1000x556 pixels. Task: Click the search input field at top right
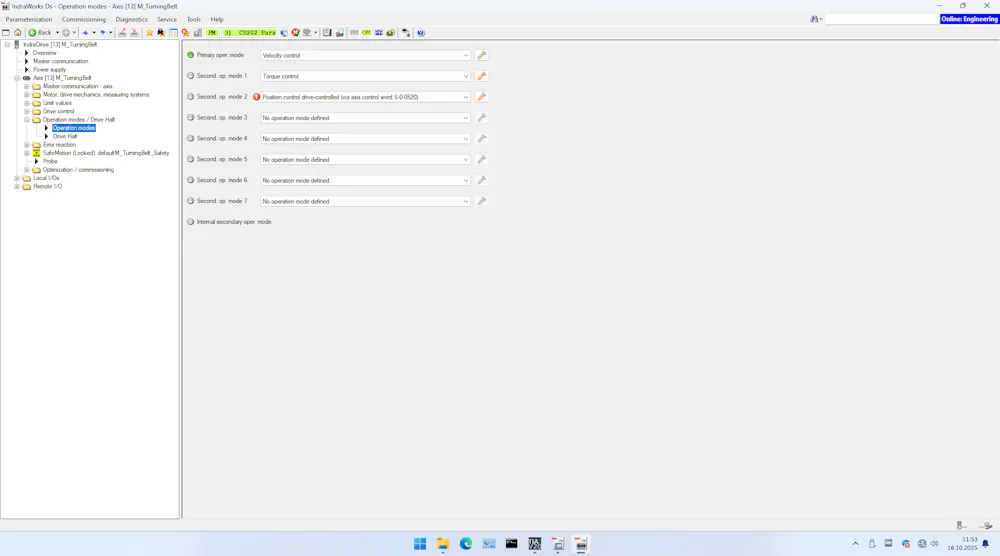click(x=881, y=19)
